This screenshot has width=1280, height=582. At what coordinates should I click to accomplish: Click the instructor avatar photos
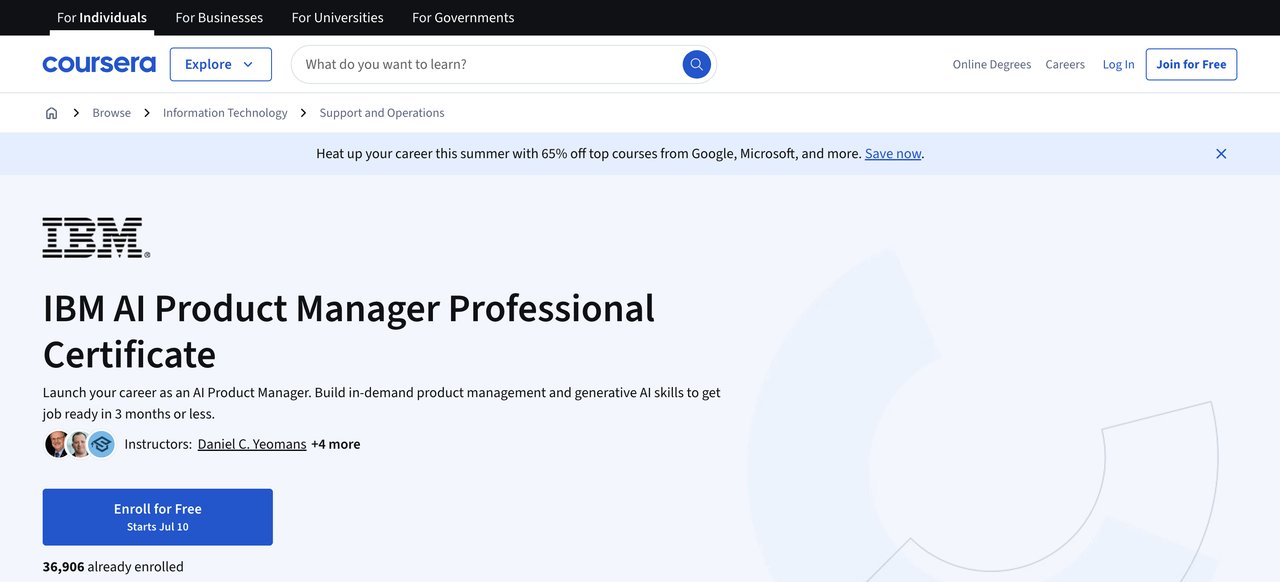point(80,444)
